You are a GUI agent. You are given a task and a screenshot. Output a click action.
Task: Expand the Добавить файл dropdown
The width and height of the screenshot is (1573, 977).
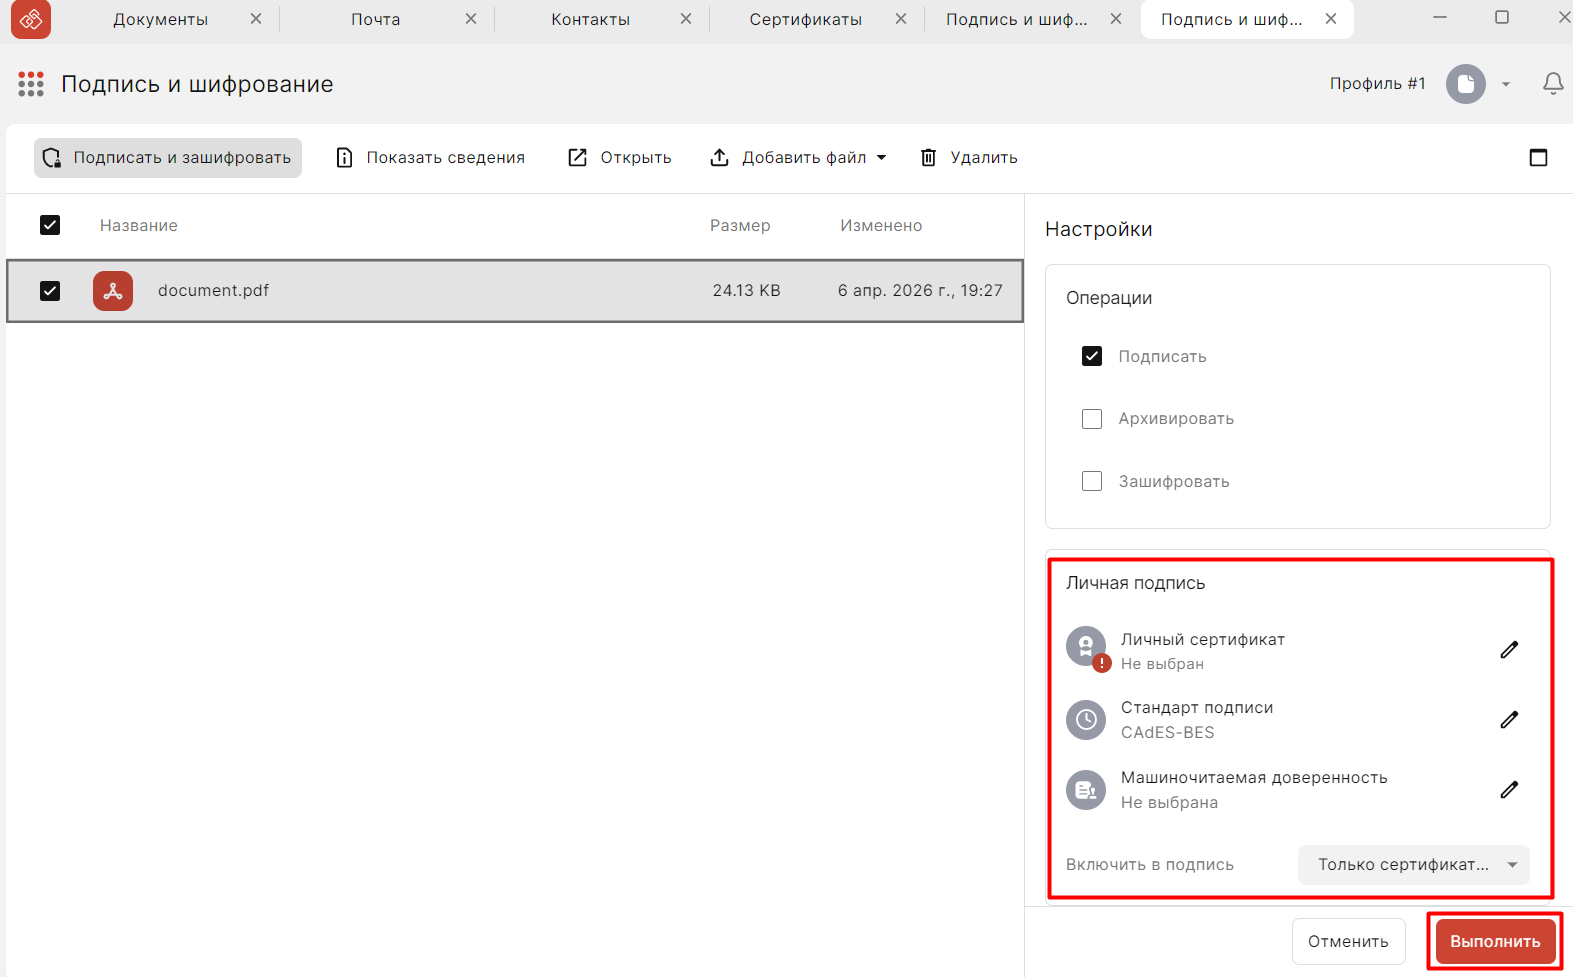point(881,158)
